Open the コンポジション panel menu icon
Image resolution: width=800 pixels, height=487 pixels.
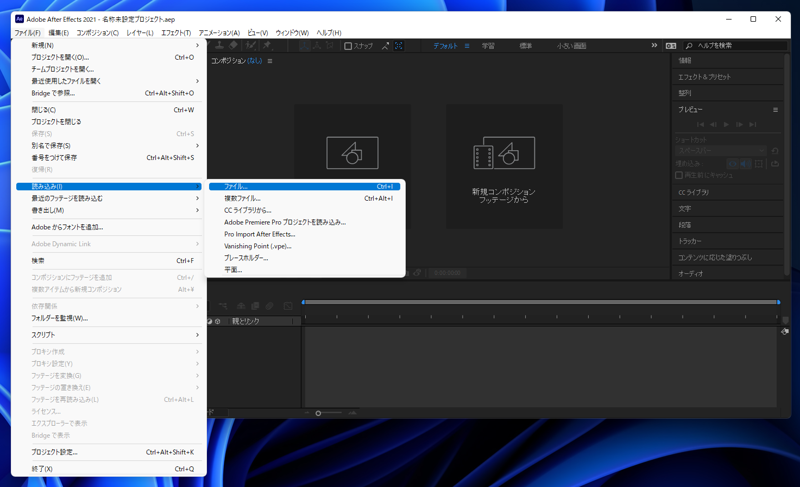[270, 61]
